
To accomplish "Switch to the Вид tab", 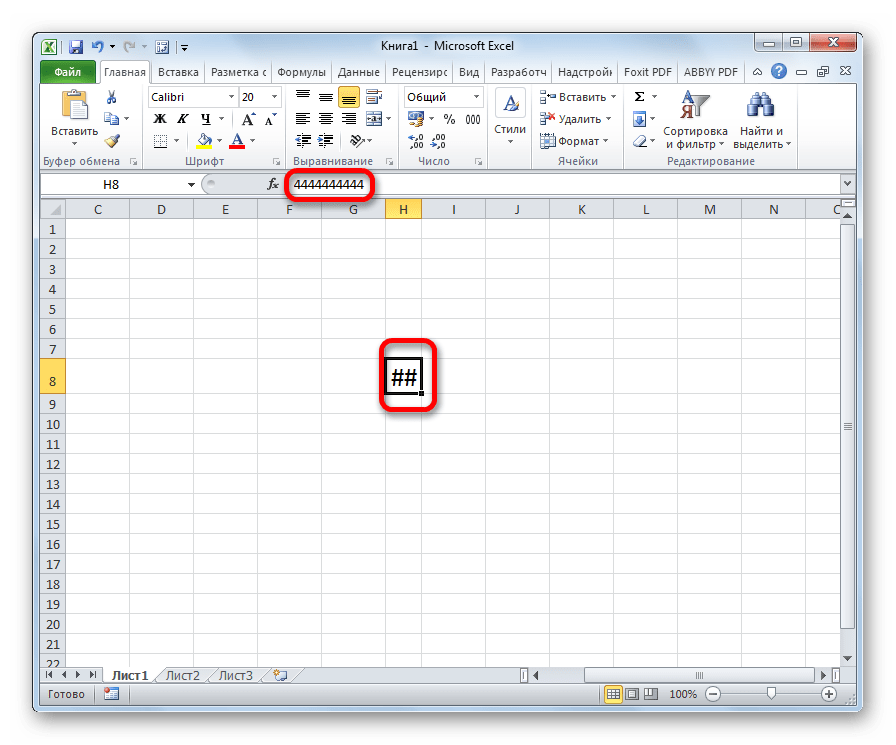I will coord(469,72).
